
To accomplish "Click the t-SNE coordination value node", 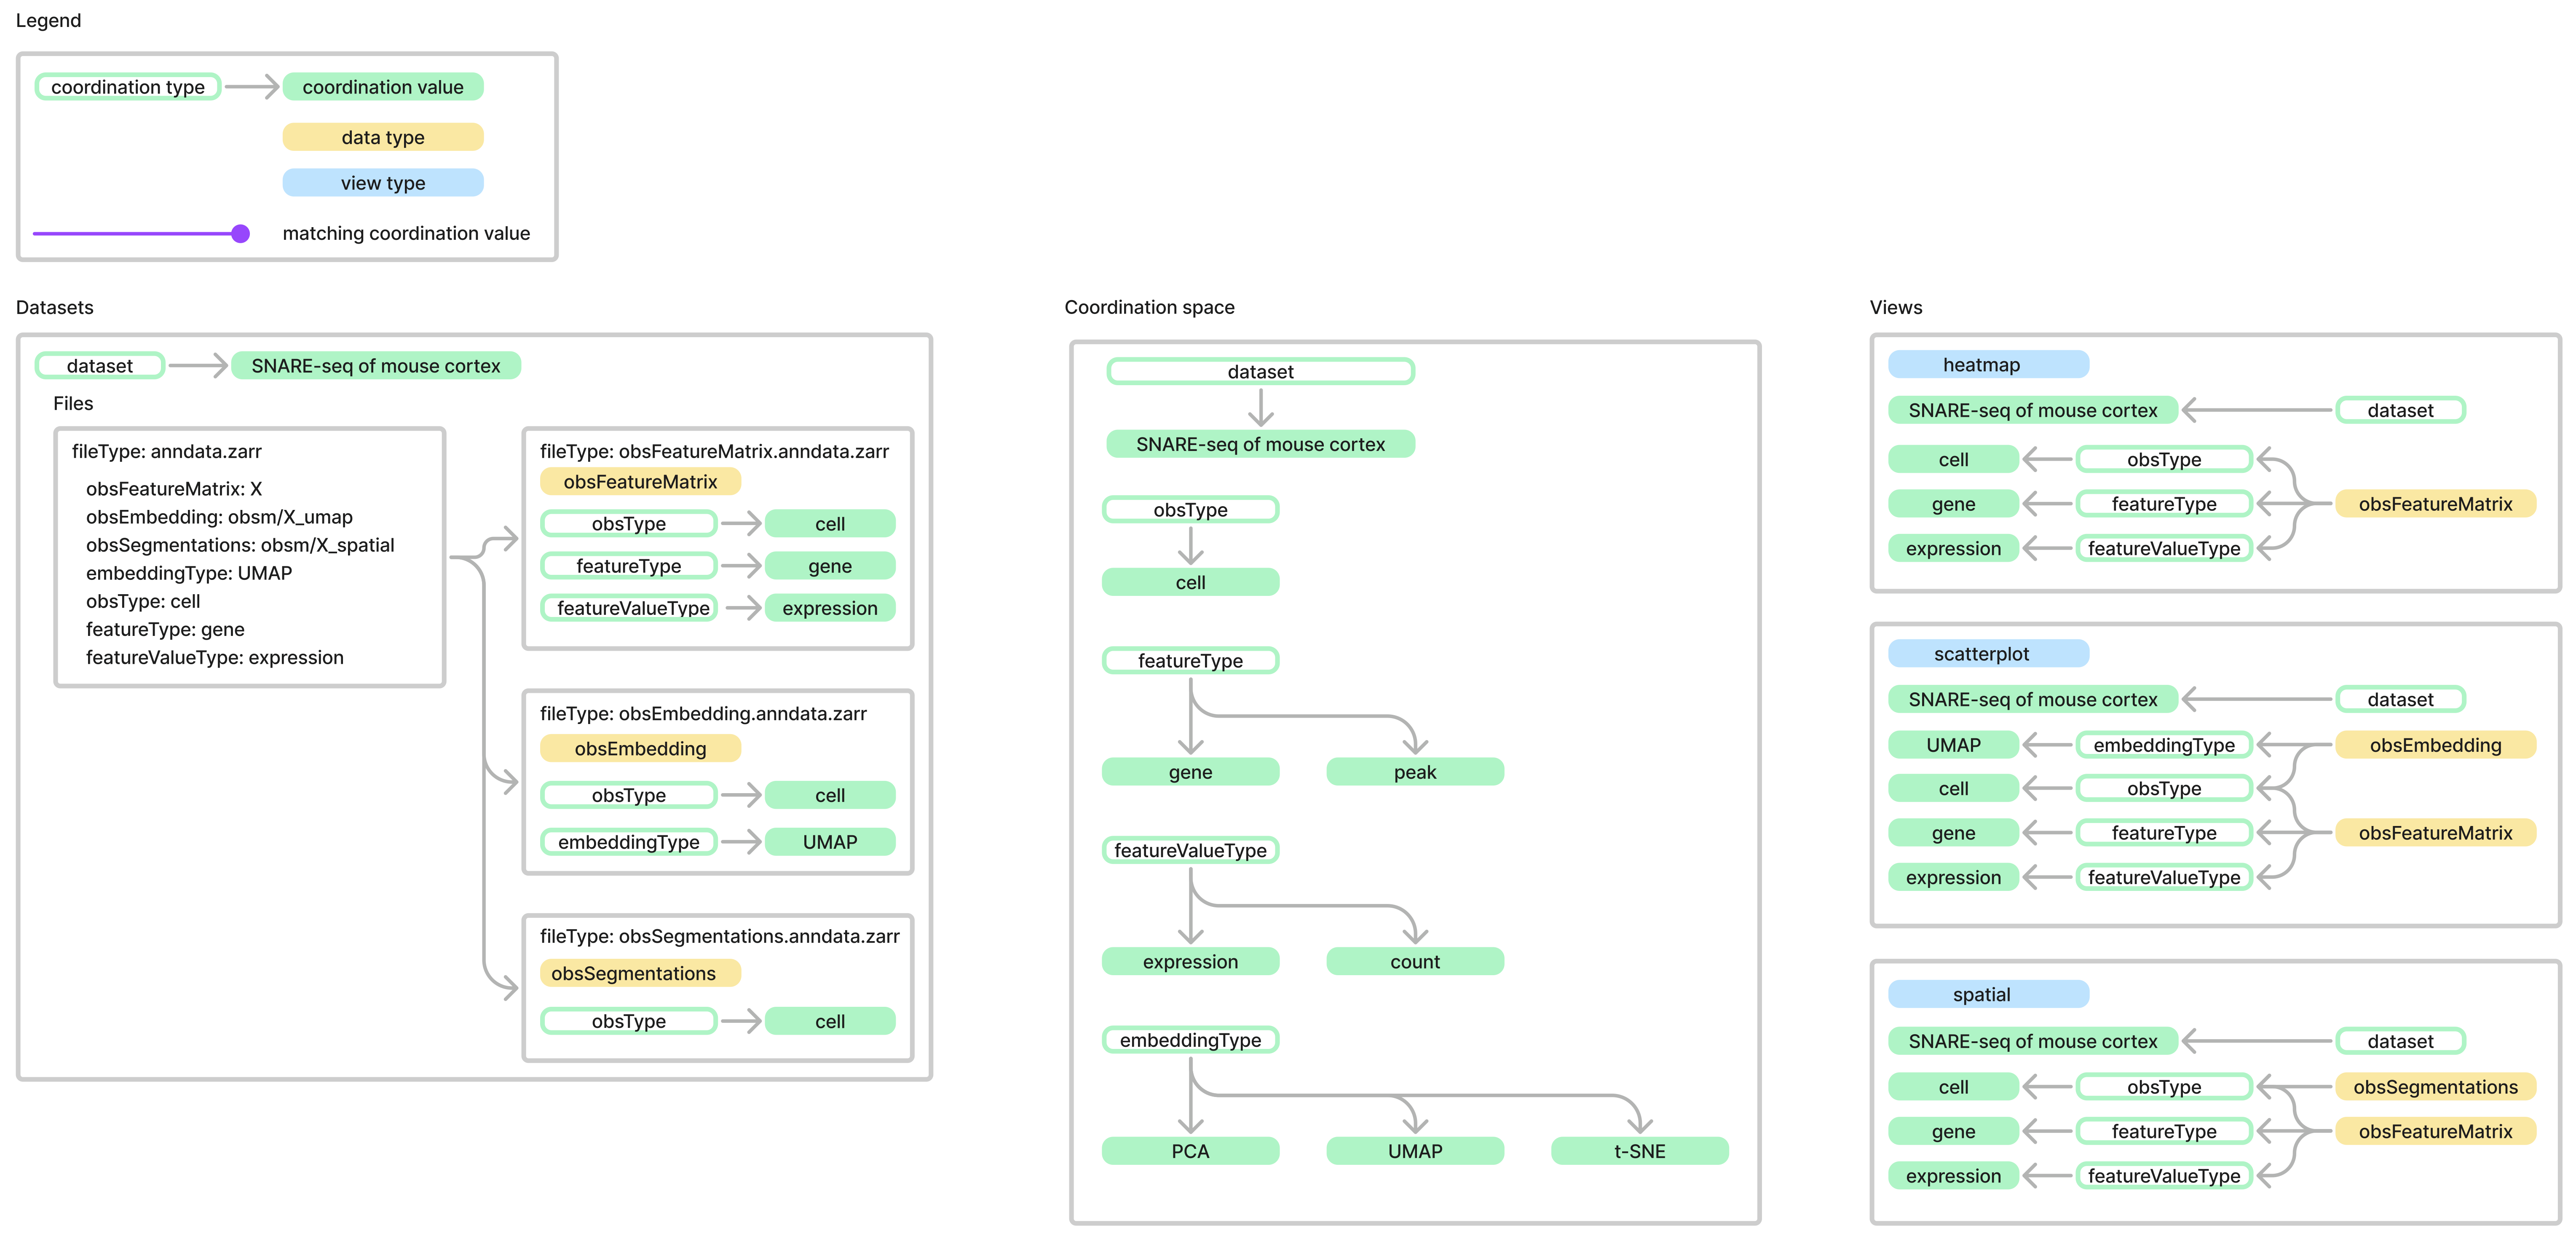I will pos(1639,1151).
